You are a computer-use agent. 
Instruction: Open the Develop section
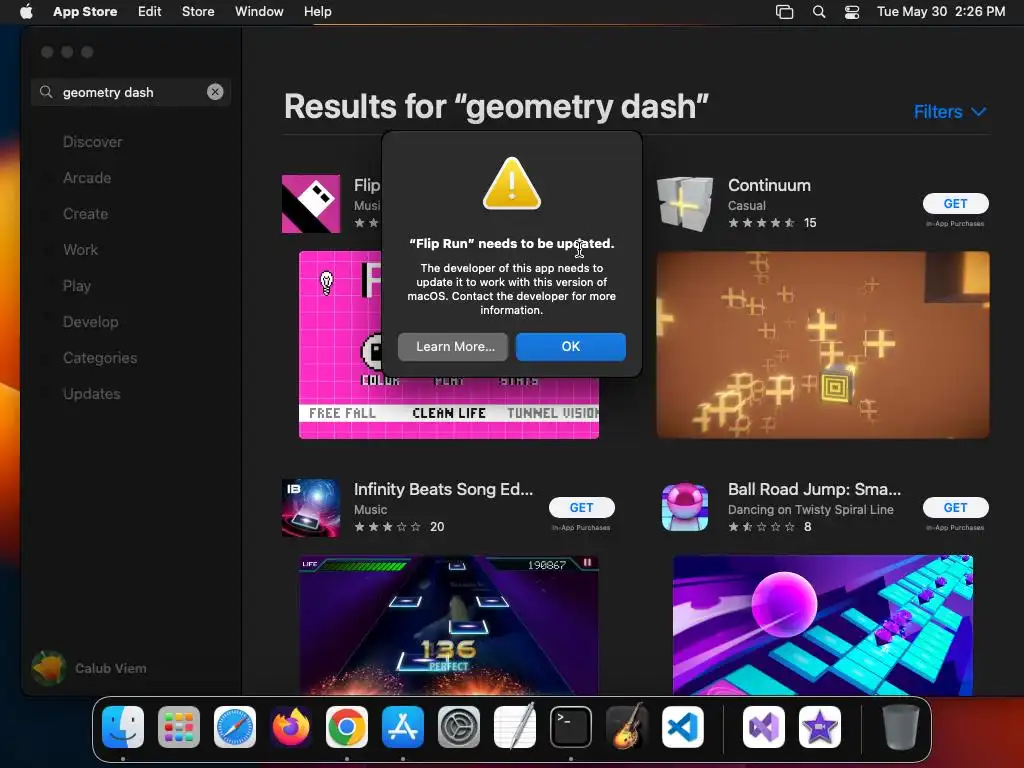point(90,321)
